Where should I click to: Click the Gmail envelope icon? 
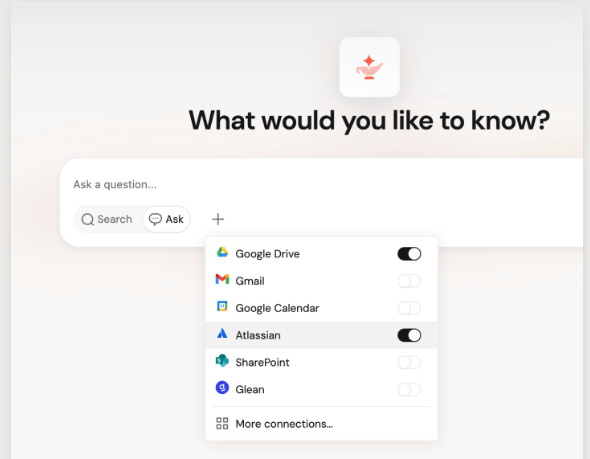pyautogui.click(x=222, y=279)
